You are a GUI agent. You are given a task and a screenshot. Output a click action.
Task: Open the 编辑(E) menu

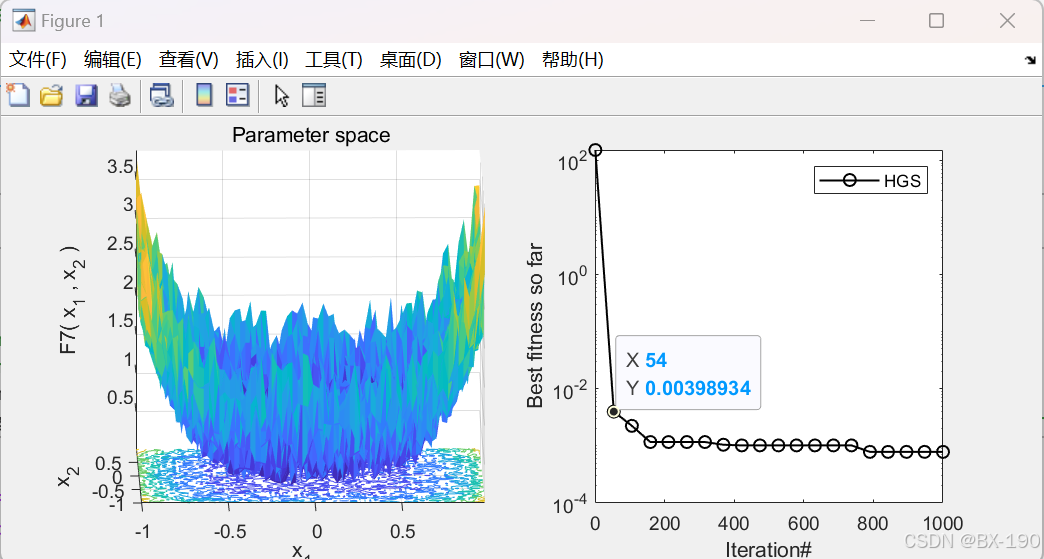pyautogui.click(x=113, y=60)
